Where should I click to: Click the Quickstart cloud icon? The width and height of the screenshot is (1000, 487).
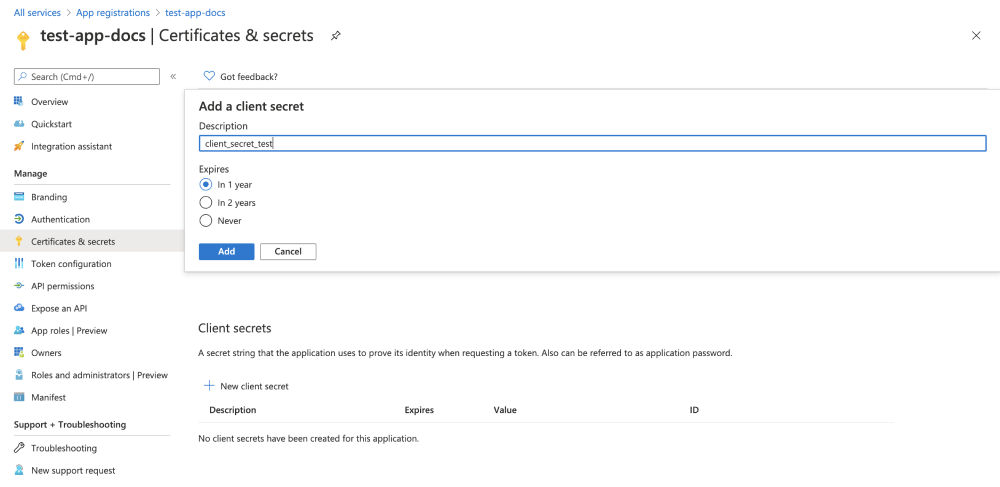tap(19, 124)
